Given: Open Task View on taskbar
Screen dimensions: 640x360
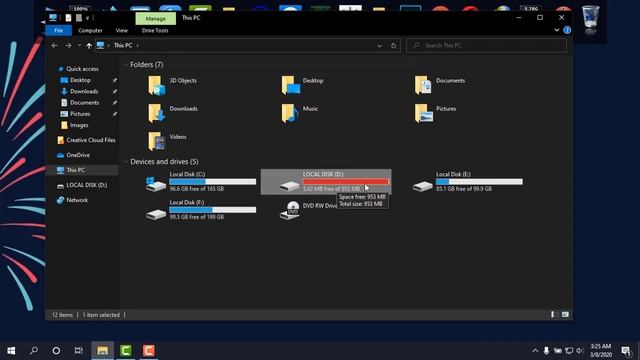Looking at the screenshot, I should click(79, 351).
